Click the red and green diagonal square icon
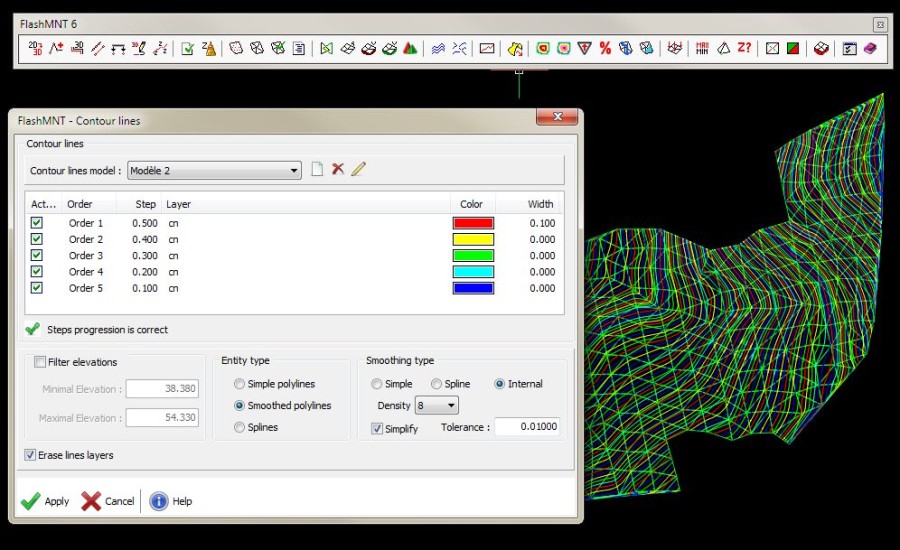 tap(793, 48)
